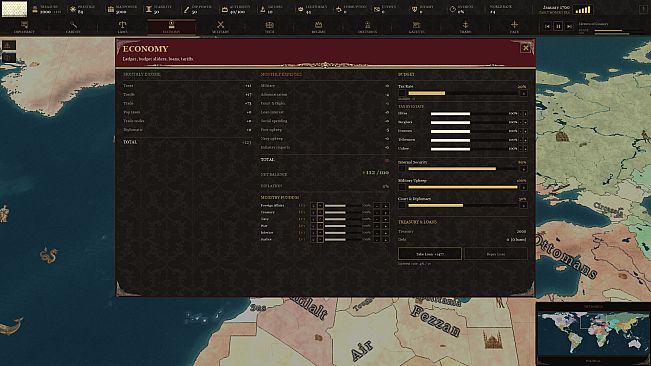This screenshot has width=651, height=366.
Task: Open the Diplomacy tab
Action: [x=24, y=27]
